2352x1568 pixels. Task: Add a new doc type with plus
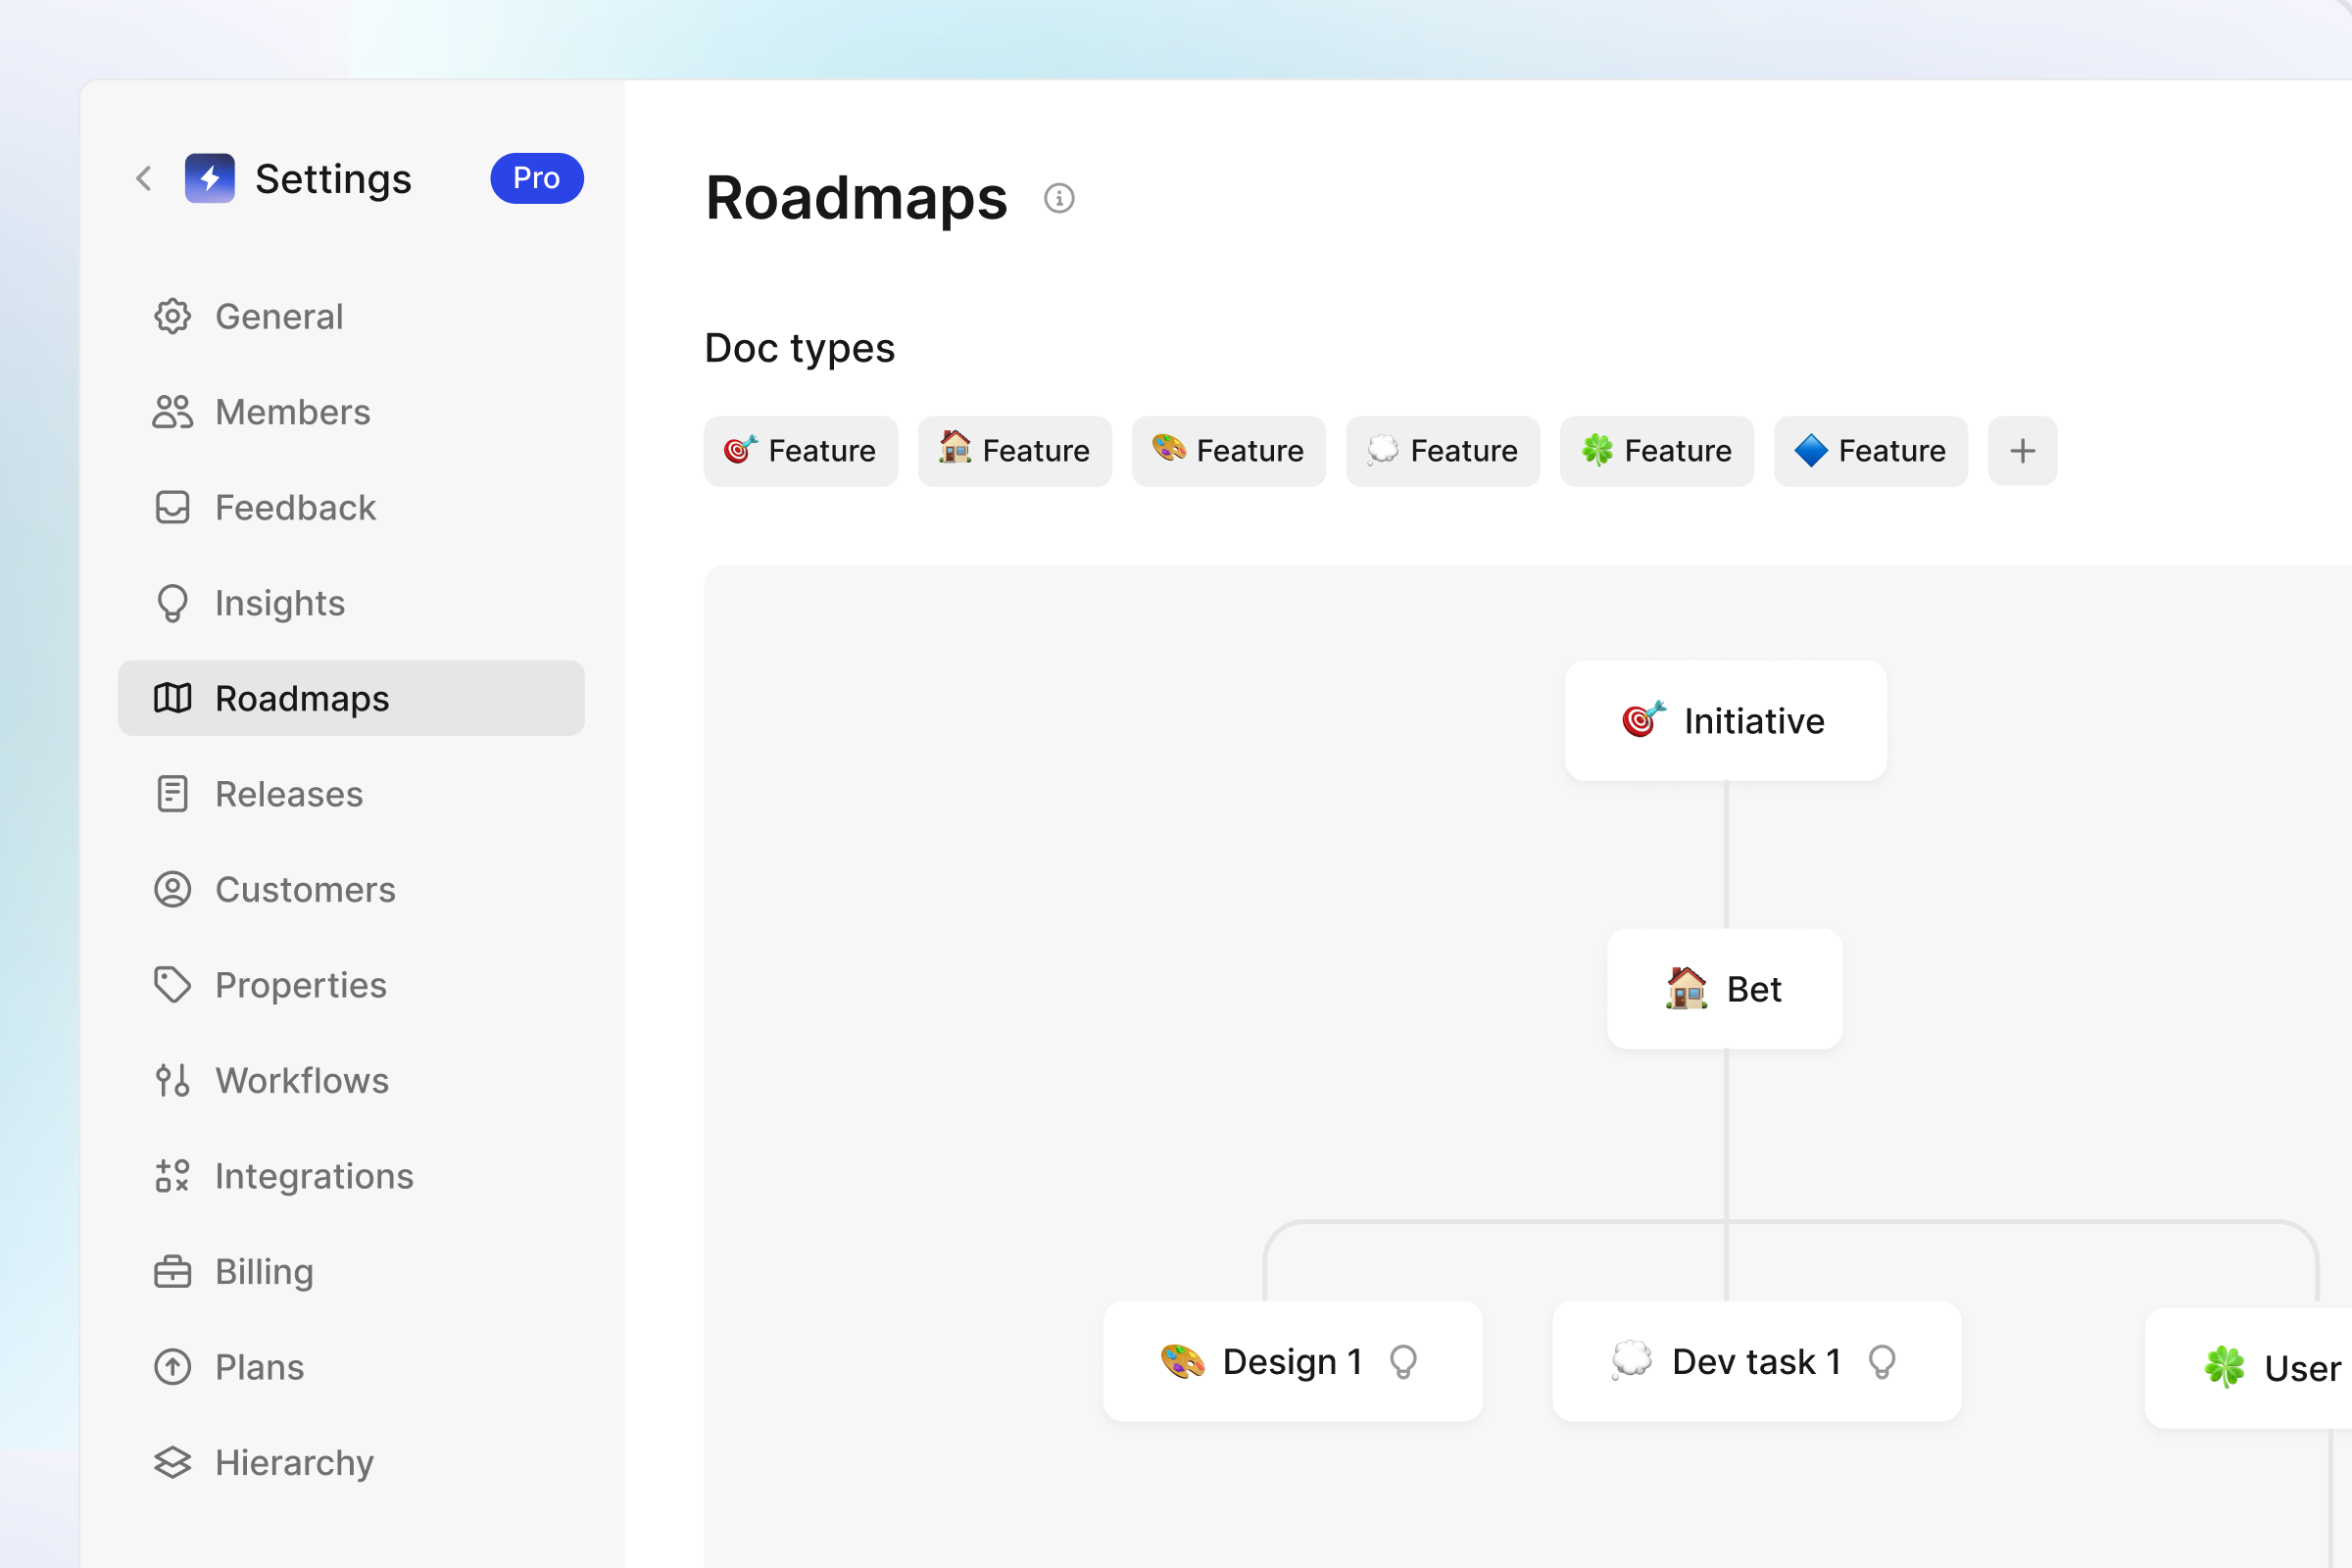click(x=2022, y=451)
